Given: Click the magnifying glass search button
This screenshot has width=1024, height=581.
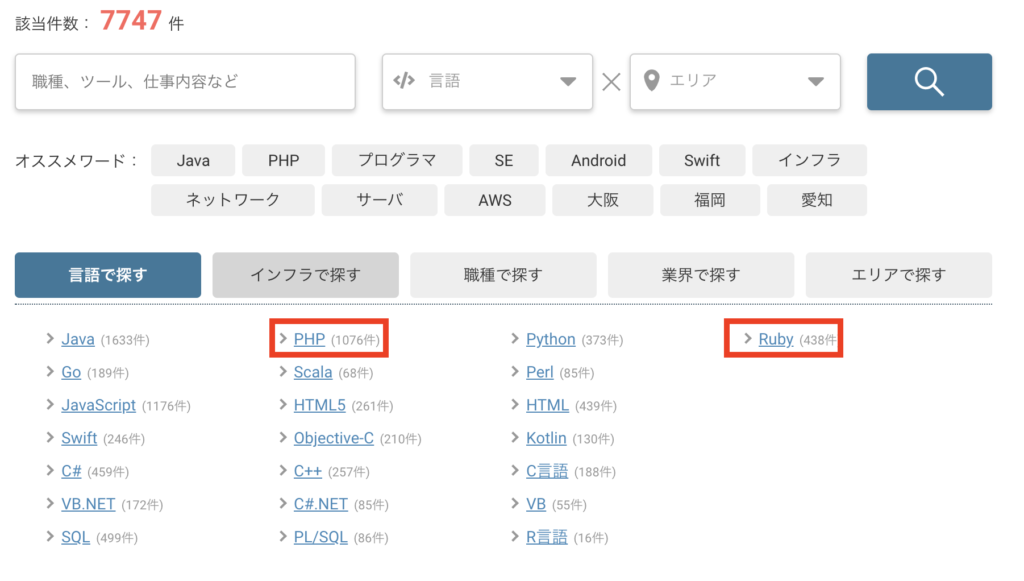Looking at the screenshot, I should pyautogui.click(x=929, y=82).
